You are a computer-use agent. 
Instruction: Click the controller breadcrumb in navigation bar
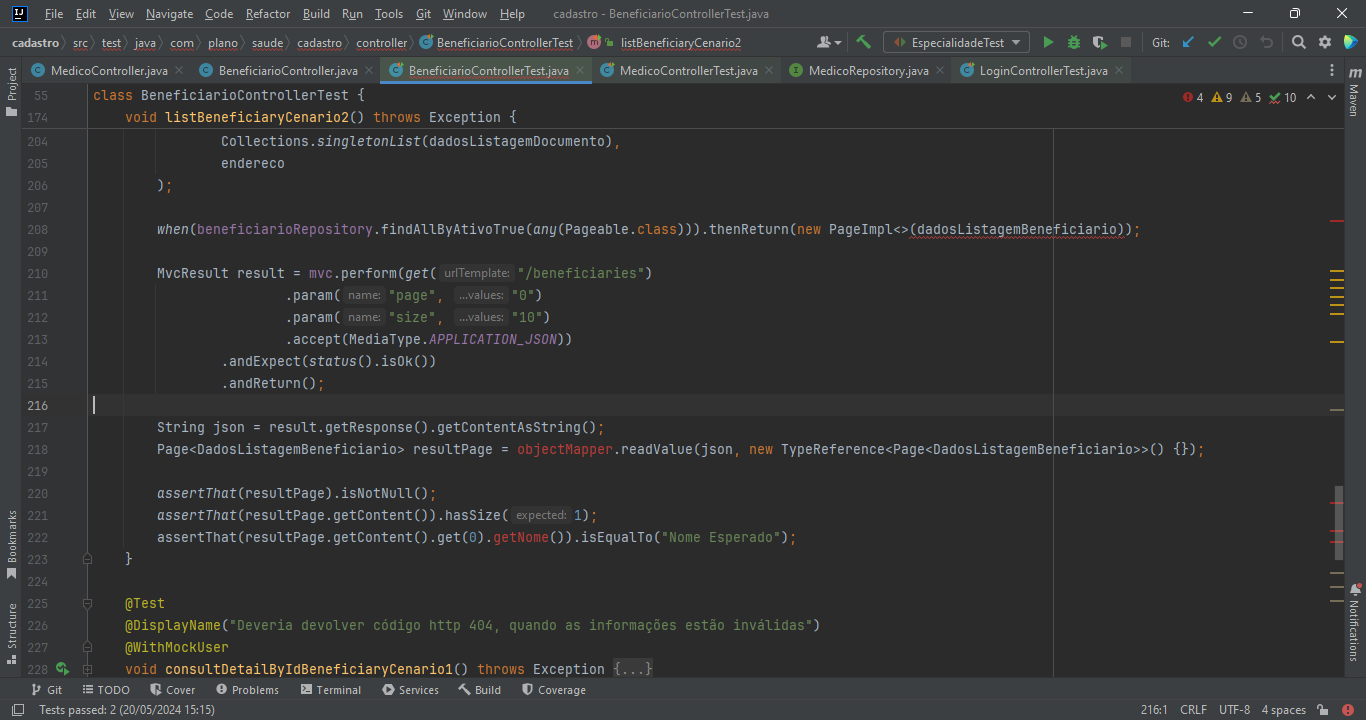tap(382, 43)
